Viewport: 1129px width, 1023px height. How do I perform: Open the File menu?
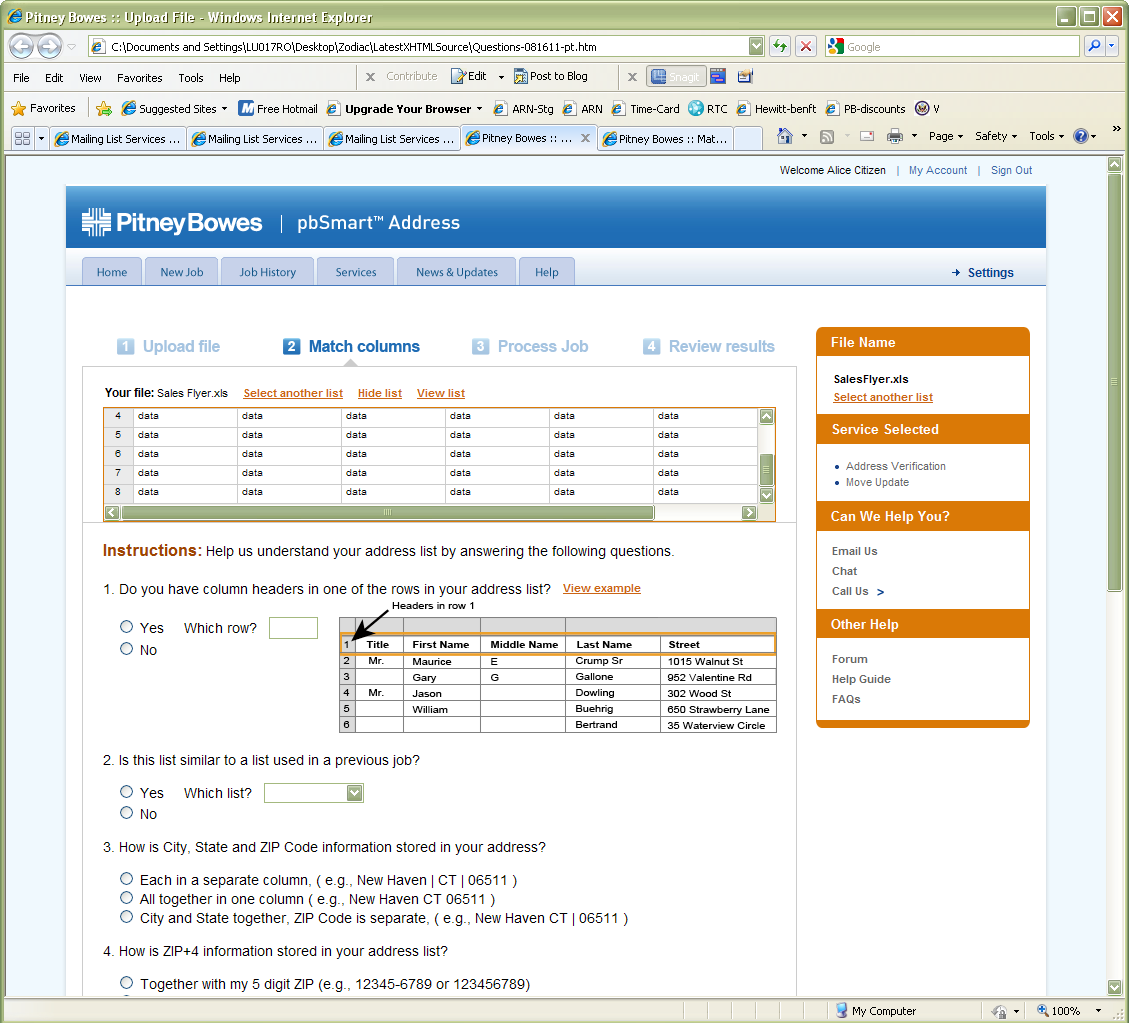pos(22,78)
